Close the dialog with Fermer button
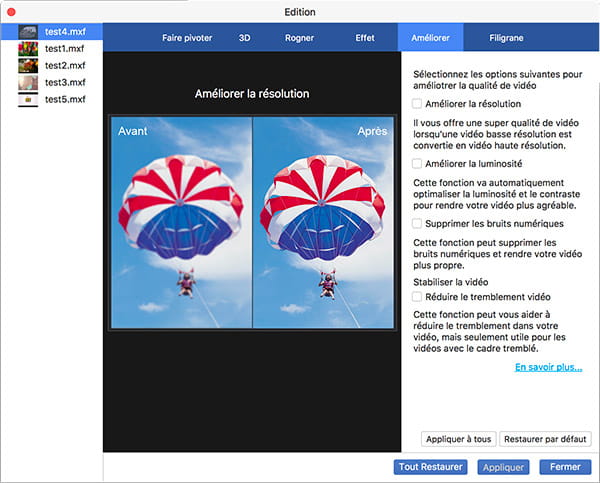Image resolution: width=600 pixels, height=483 pixels. [x=565, y=467]
